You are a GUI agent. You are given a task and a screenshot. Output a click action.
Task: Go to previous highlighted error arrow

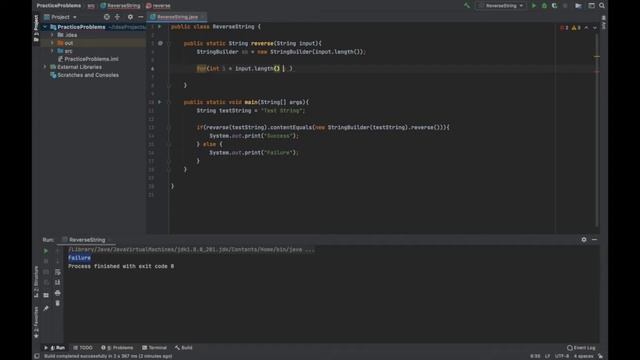[x=587, y=28]
